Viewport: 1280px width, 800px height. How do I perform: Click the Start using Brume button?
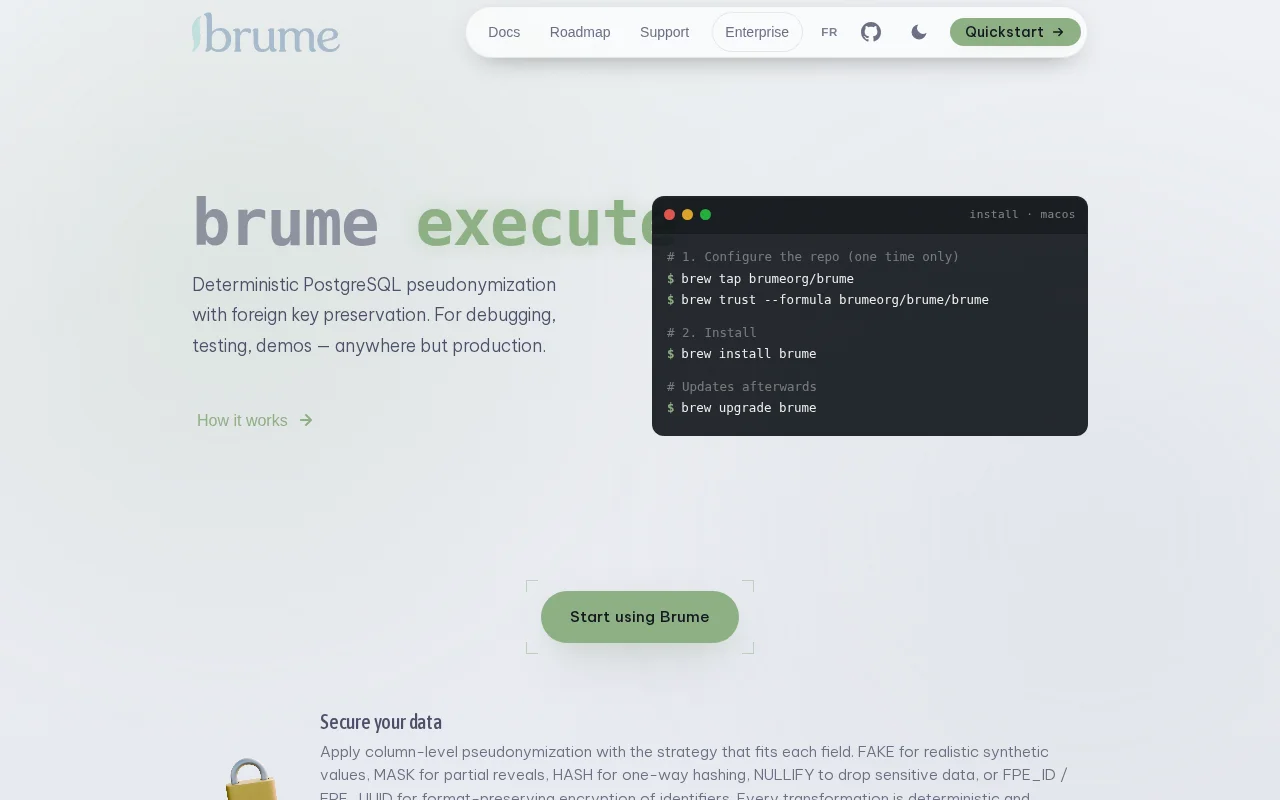640,617
